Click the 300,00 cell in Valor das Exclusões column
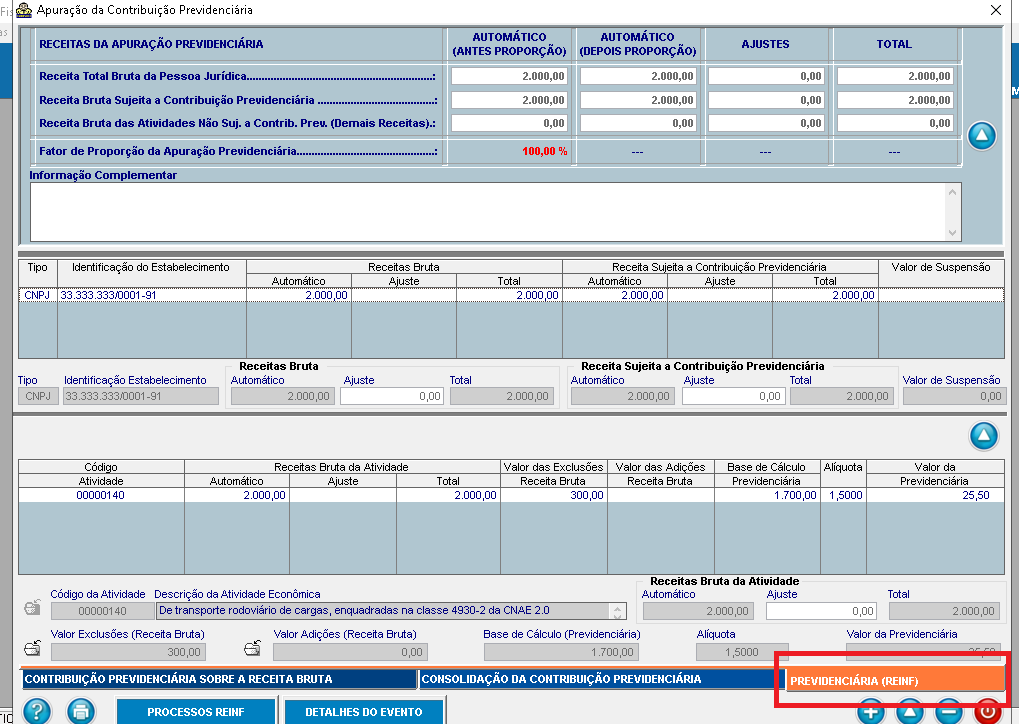 coord(552,495)
